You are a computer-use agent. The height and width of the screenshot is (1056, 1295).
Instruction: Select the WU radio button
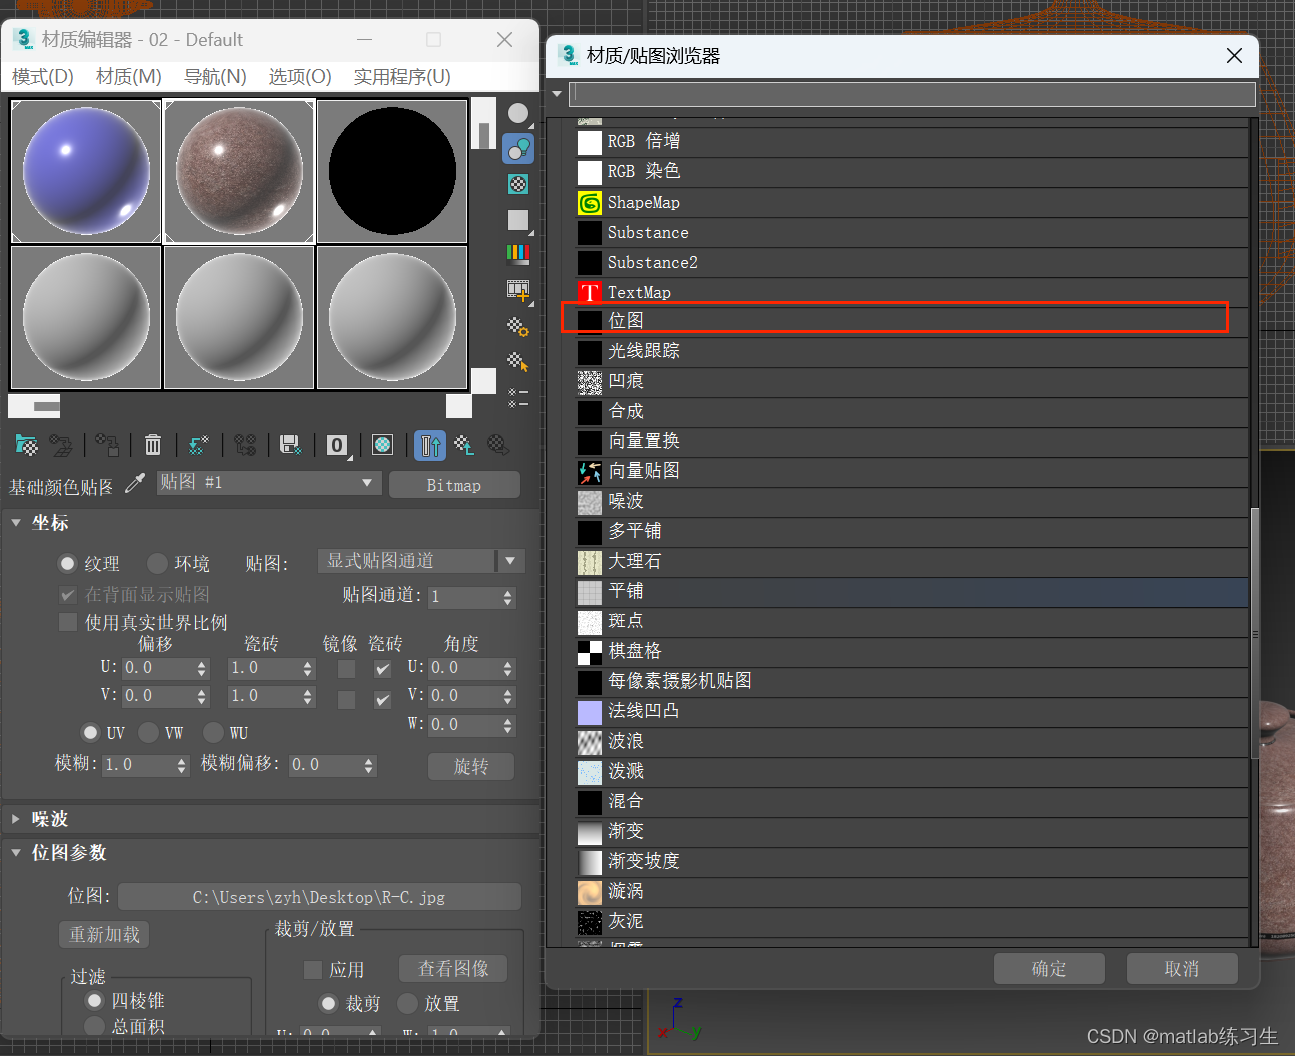pyautogui.click(x=213, y=732)
